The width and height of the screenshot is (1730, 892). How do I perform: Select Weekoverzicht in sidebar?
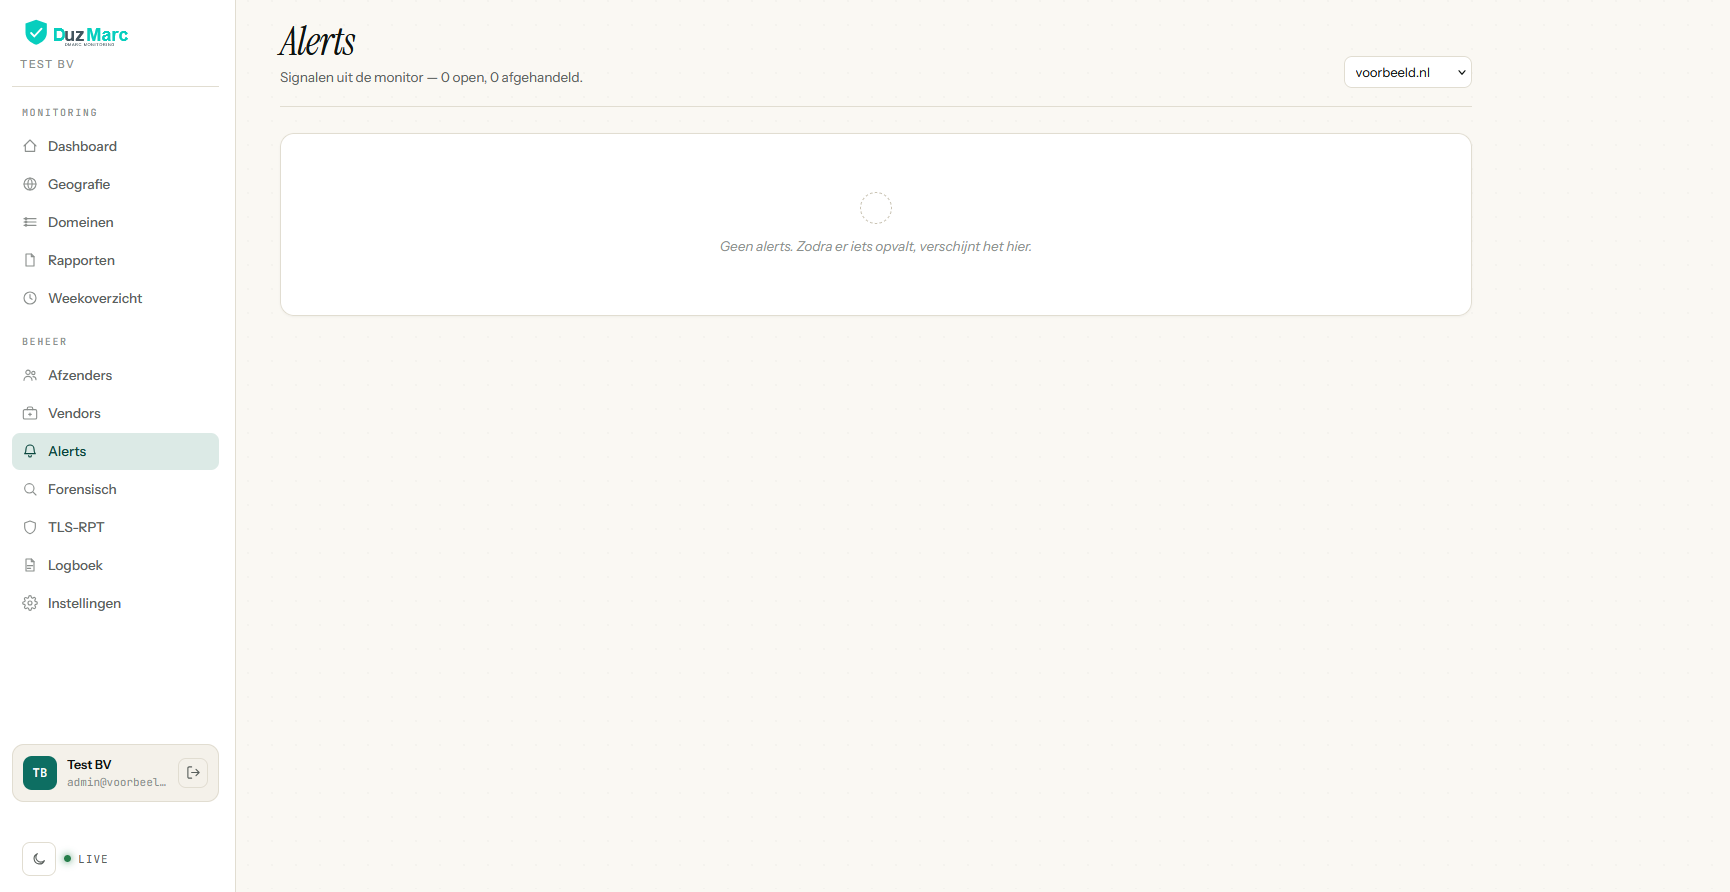115,298
